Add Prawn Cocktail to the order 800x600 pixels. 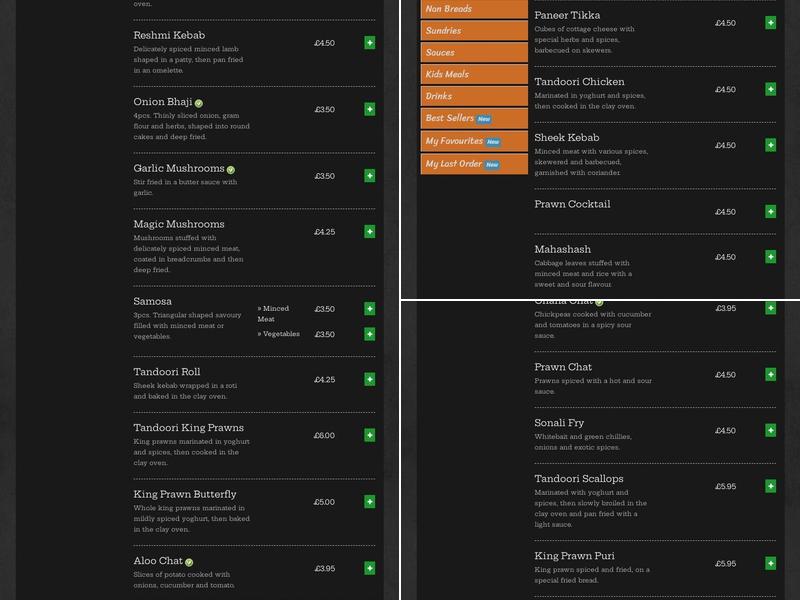click(771, 212)
